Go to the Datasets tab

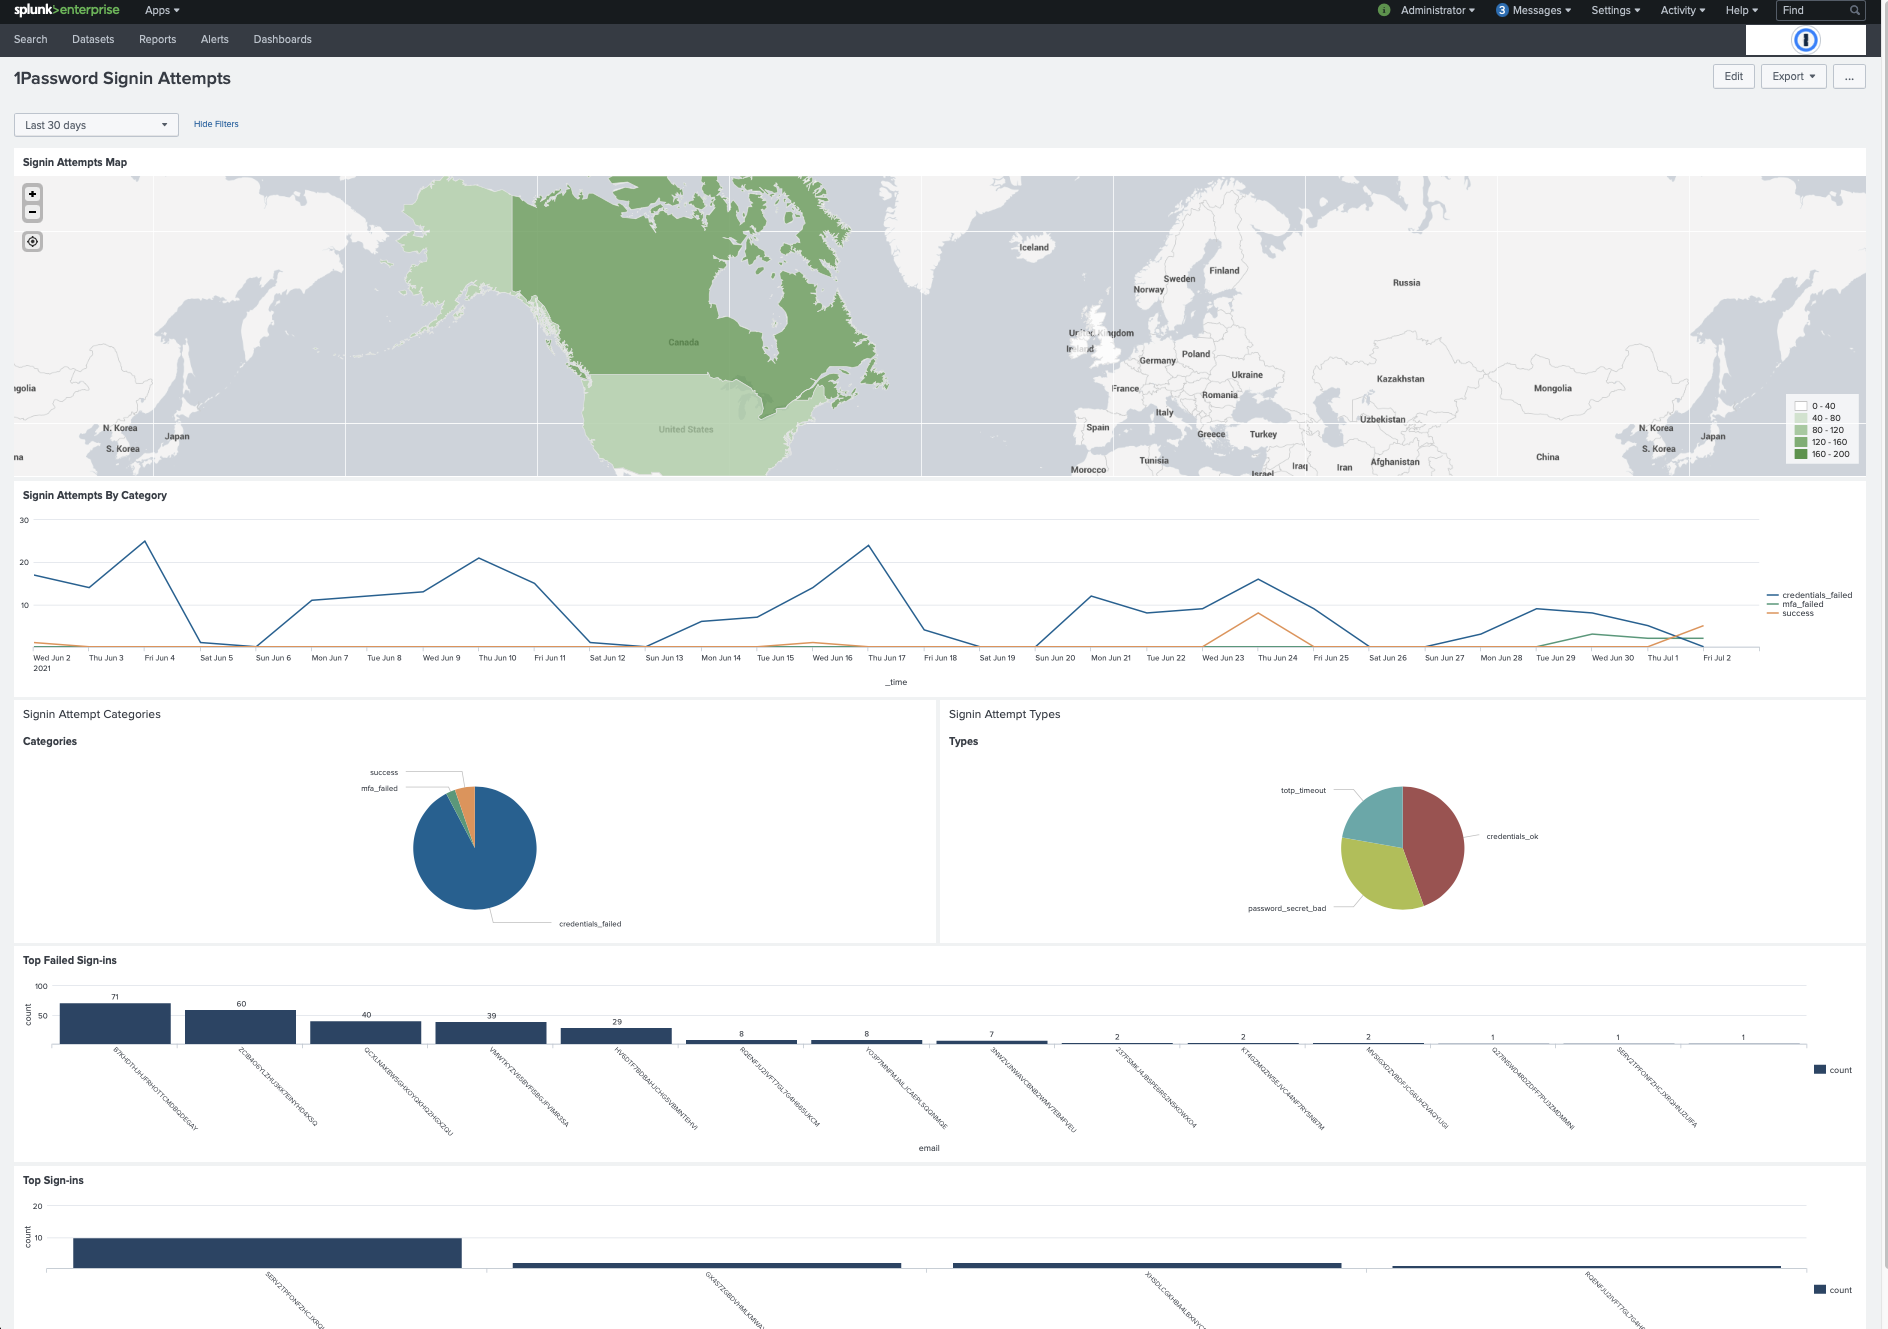pyautogui.click(x=93, y=40)
